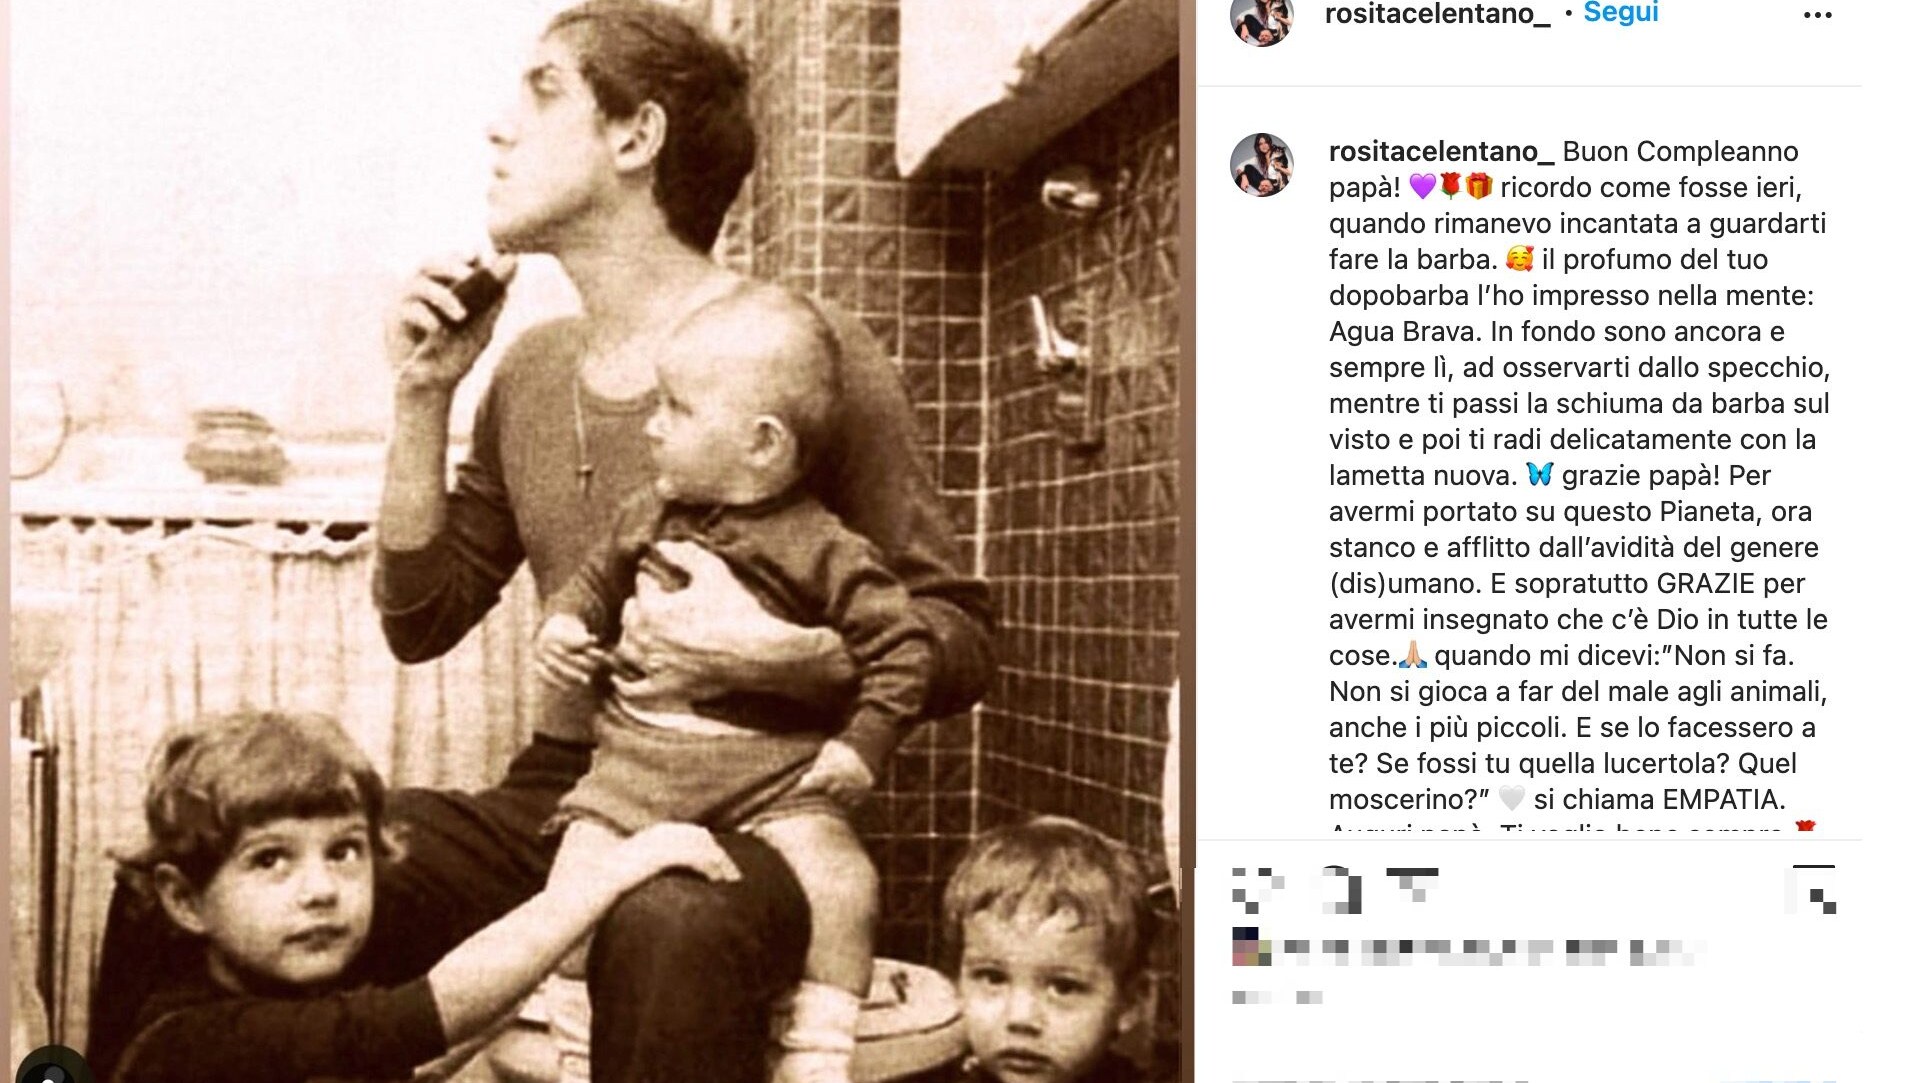The height and width of the screenshot is (1083, 1926).
Task: Open the more options three-dot menu
Action: coord(1817,15)
